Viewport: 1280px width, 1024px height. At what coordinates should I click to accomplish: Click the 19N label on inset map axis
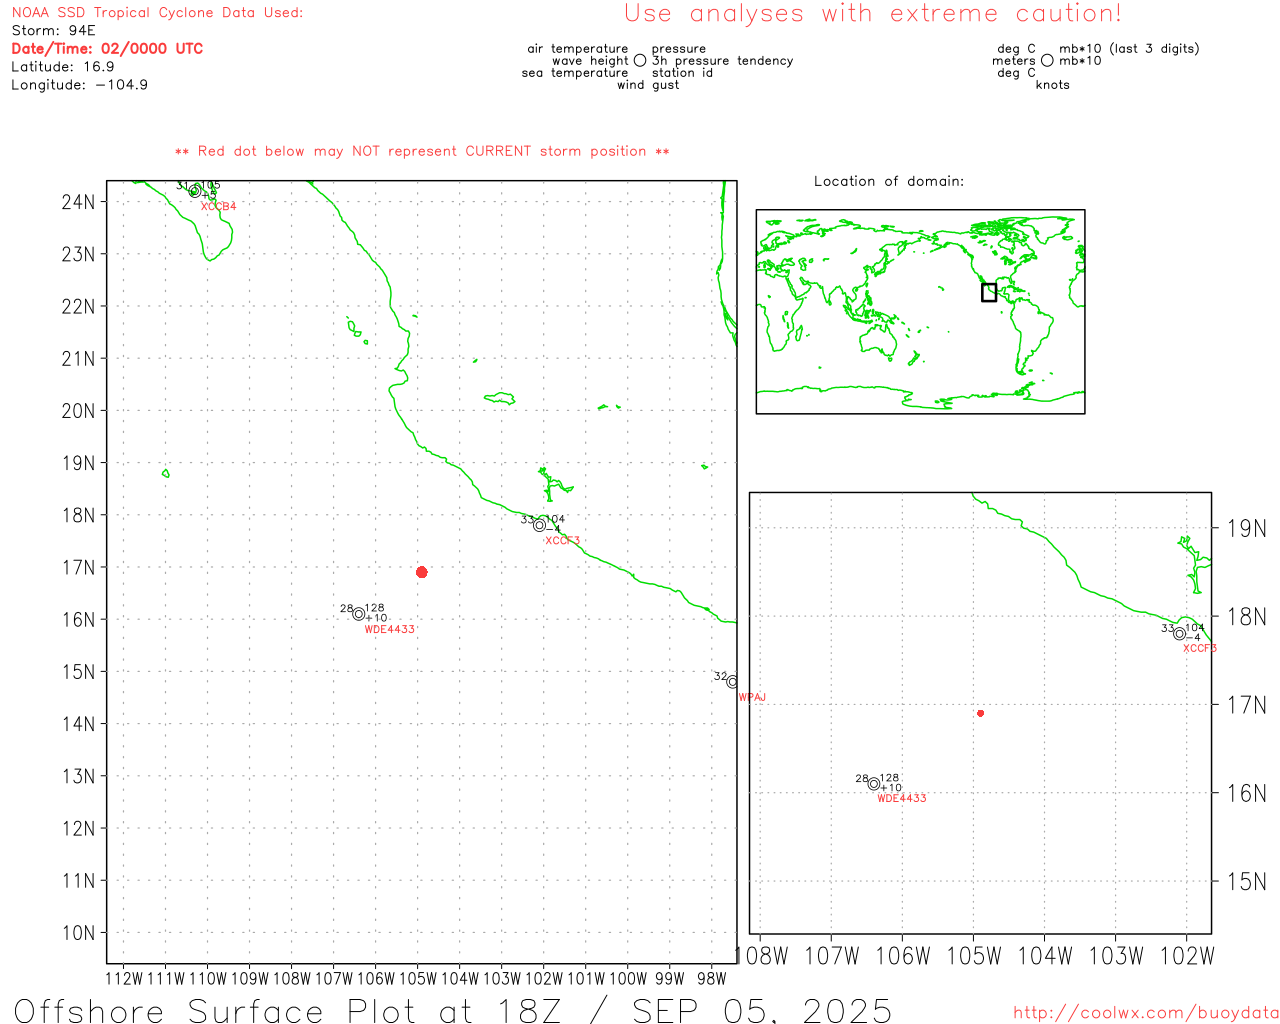pos(1247,529)
